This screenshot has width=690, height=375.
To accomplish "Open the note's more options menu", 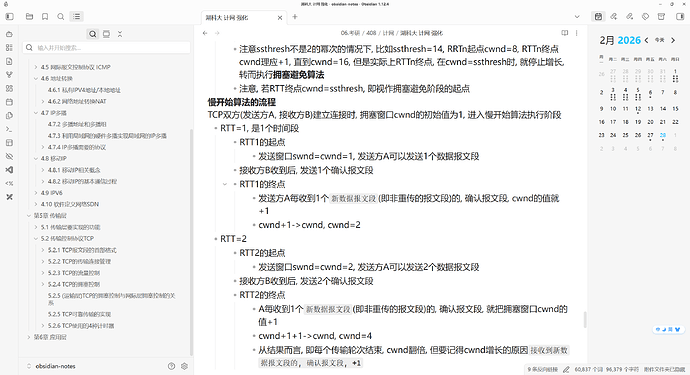I will 576,33.
